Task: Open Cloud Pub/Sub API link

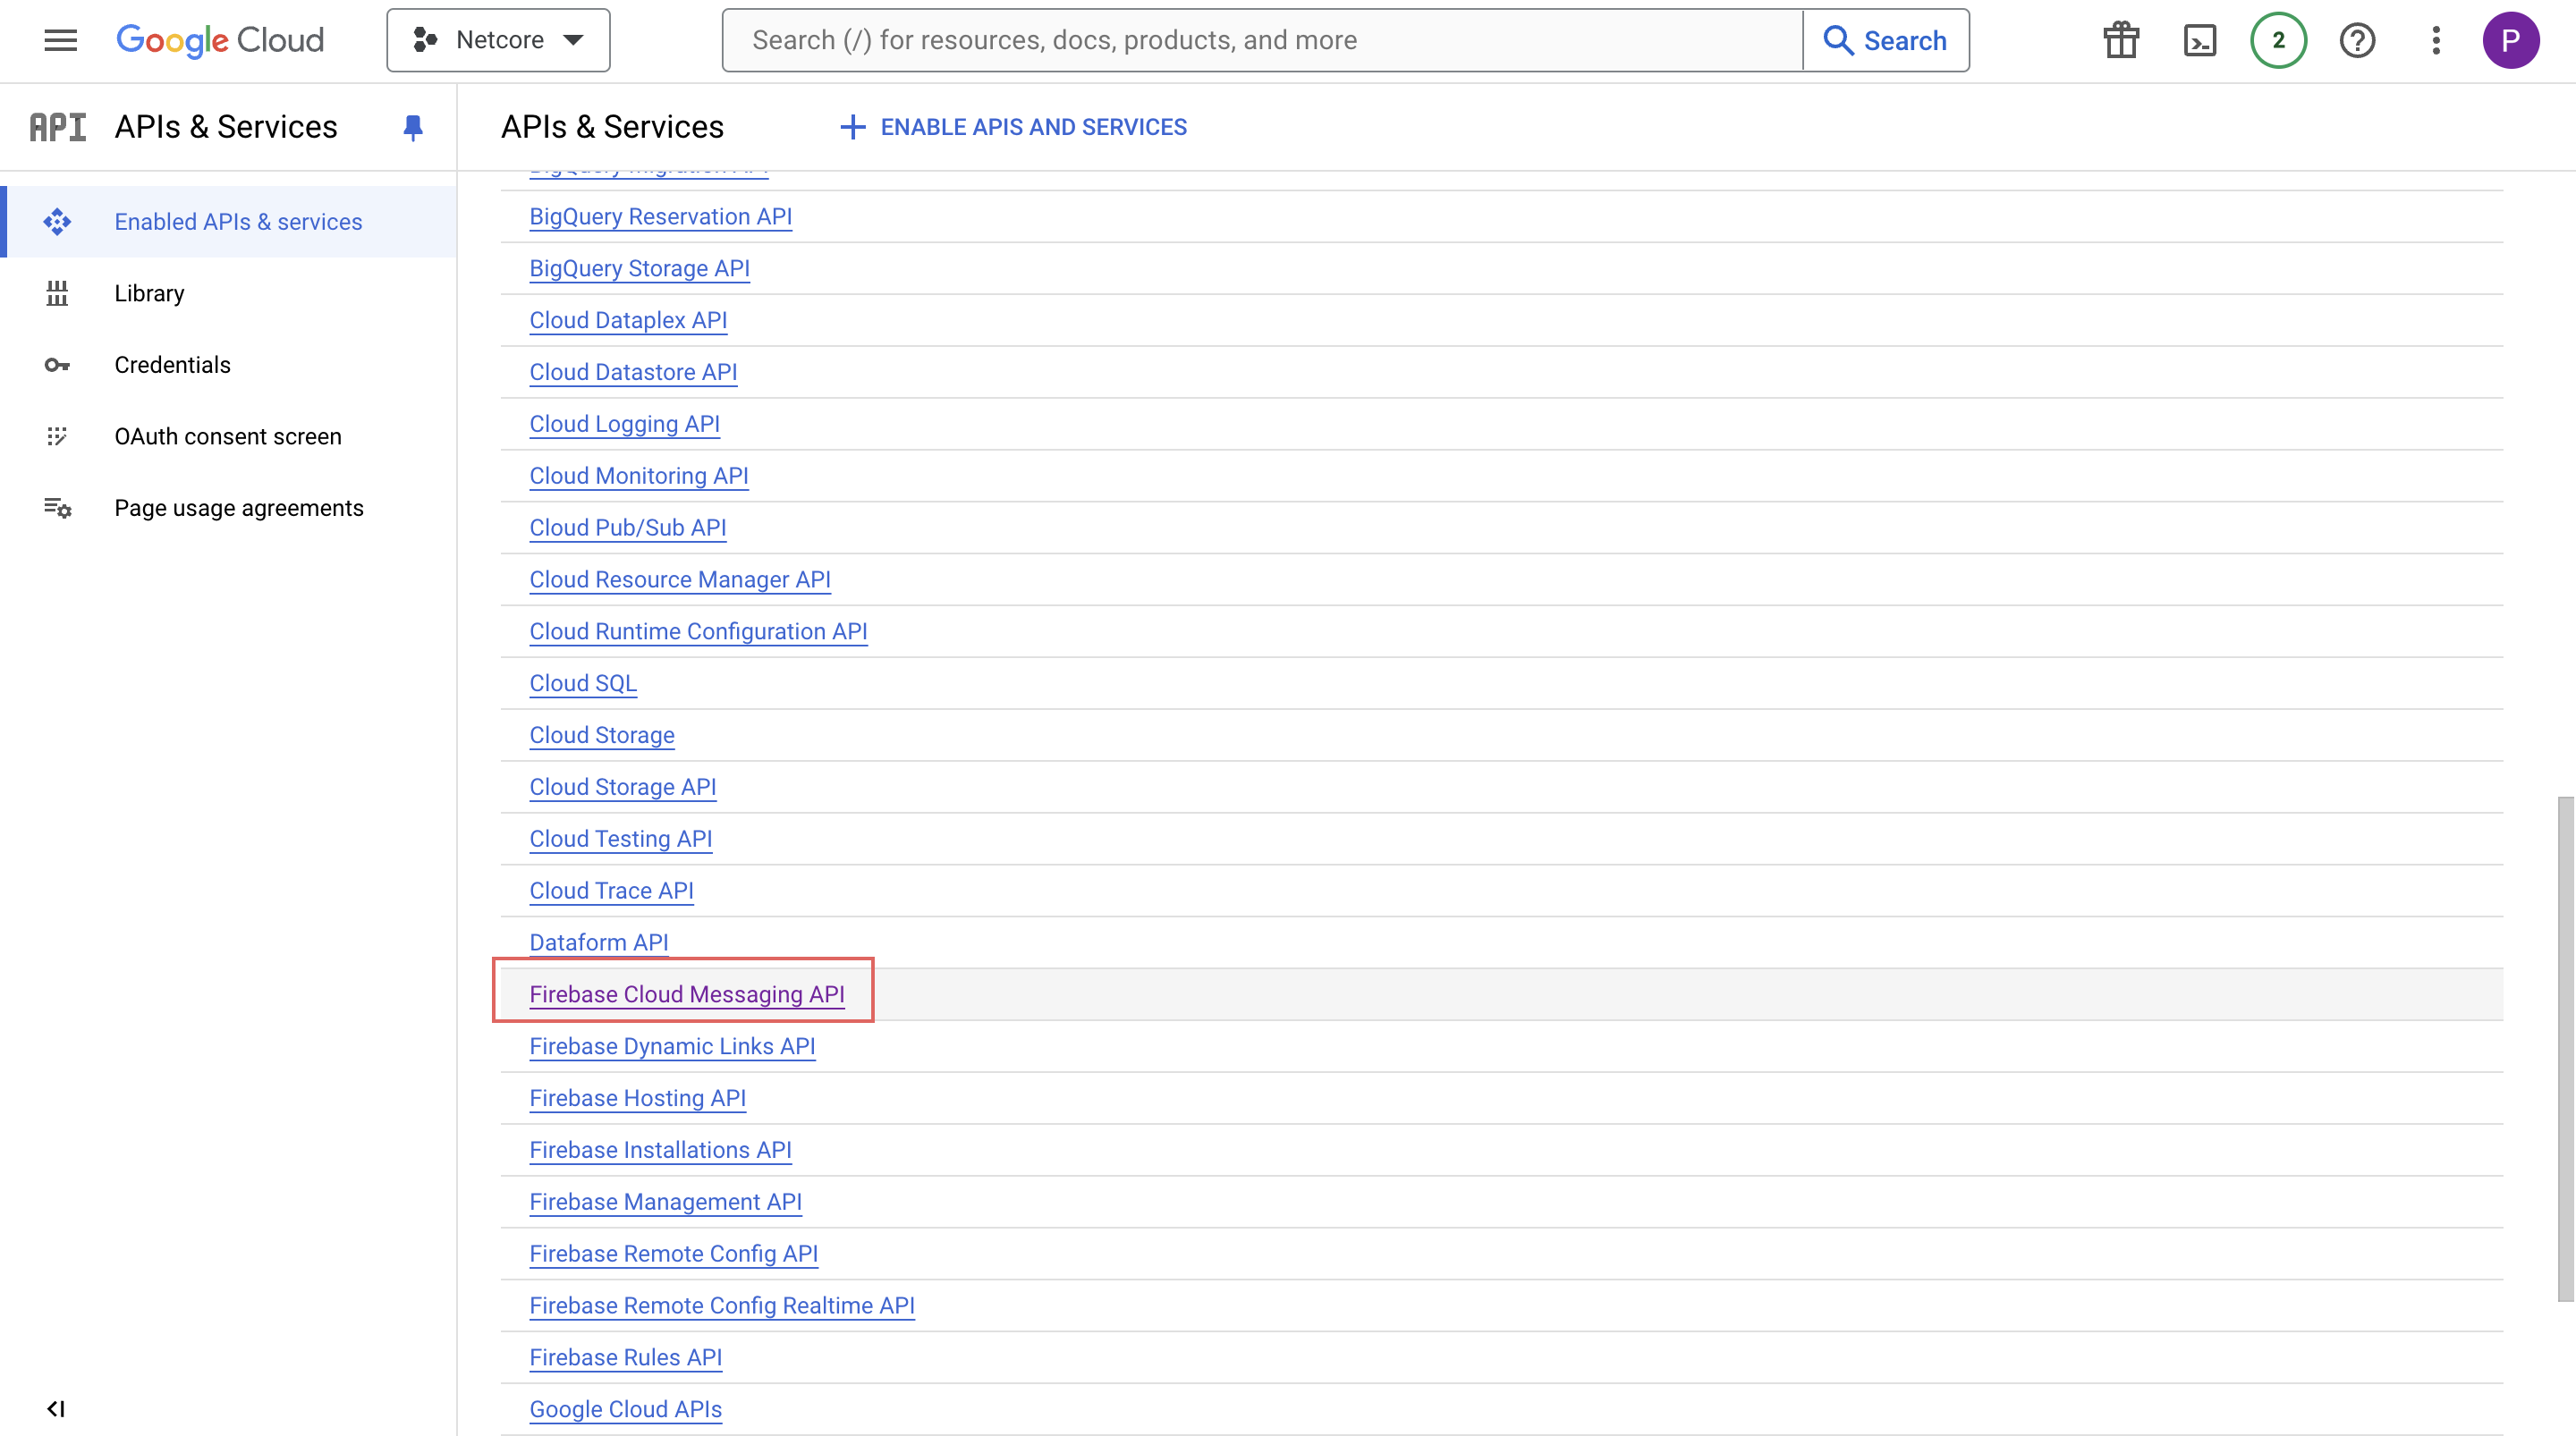Action: pyautogui.click(x=627, y=528)
